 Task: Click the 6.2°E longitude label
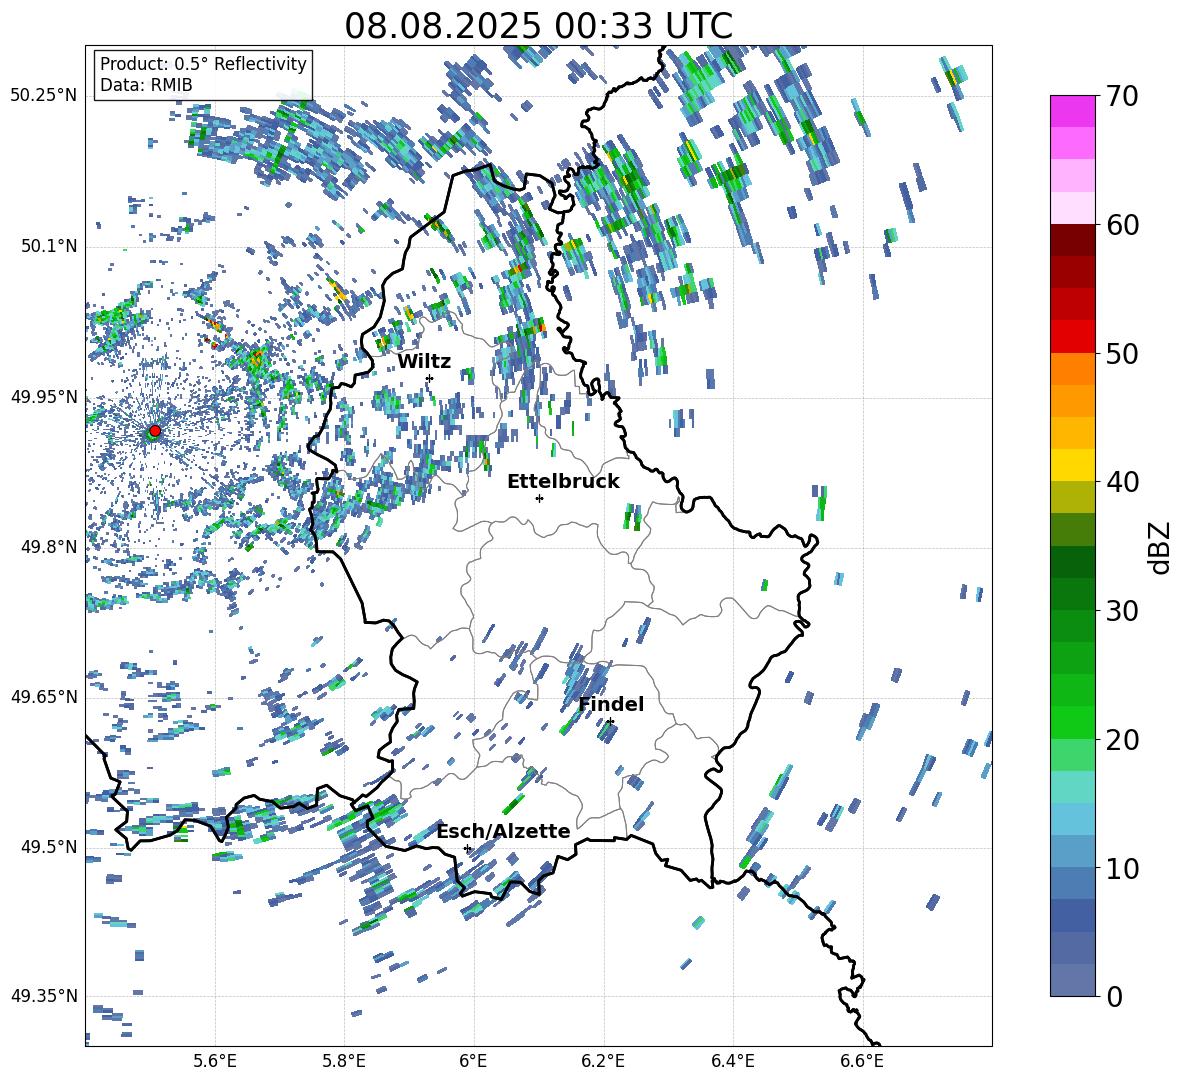click(x=603, y=1061)
